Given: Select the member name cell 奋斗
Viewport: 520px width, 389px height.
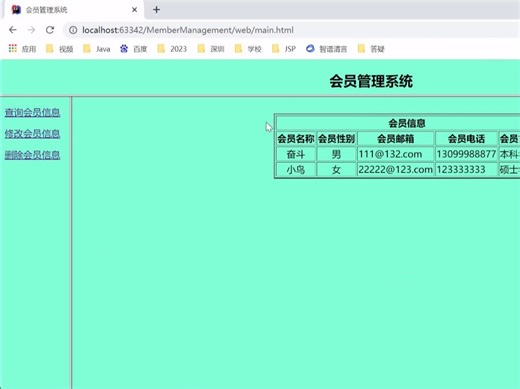Looking at the screenshot, I should coord(296,154).
